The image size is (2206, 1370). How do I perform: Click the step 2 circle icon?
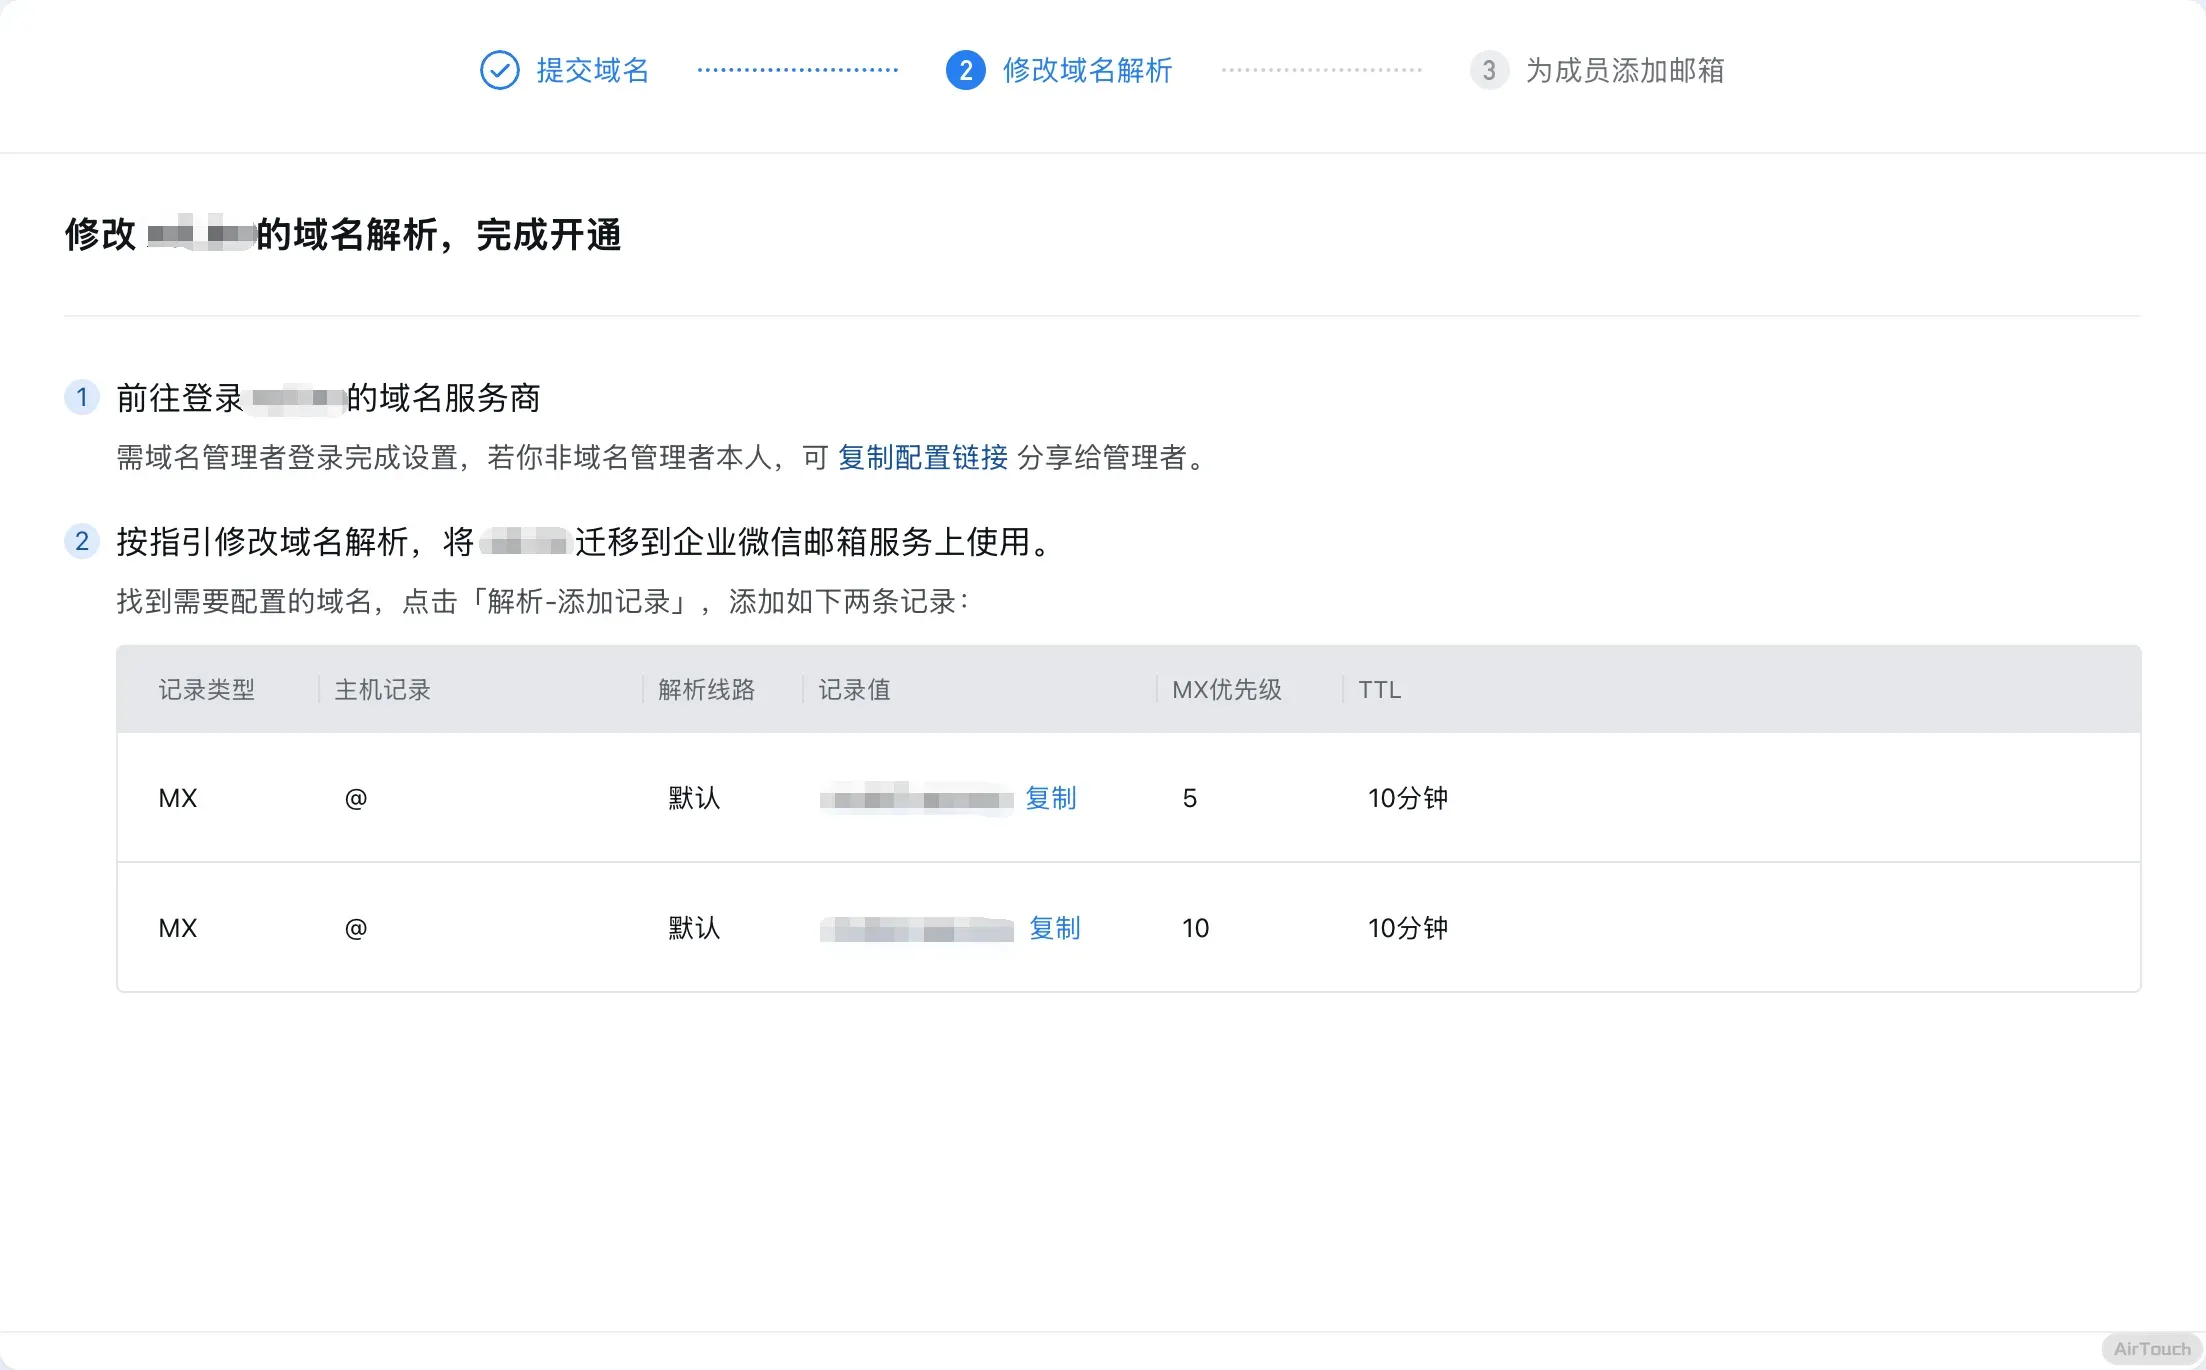[x=965, y=70]
